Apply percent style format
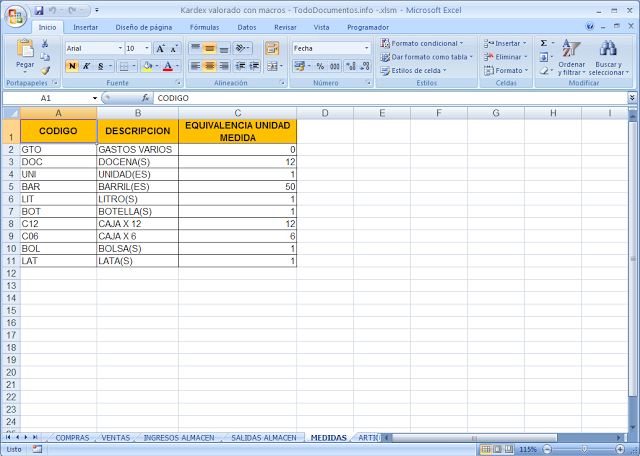 coord(320,66)
